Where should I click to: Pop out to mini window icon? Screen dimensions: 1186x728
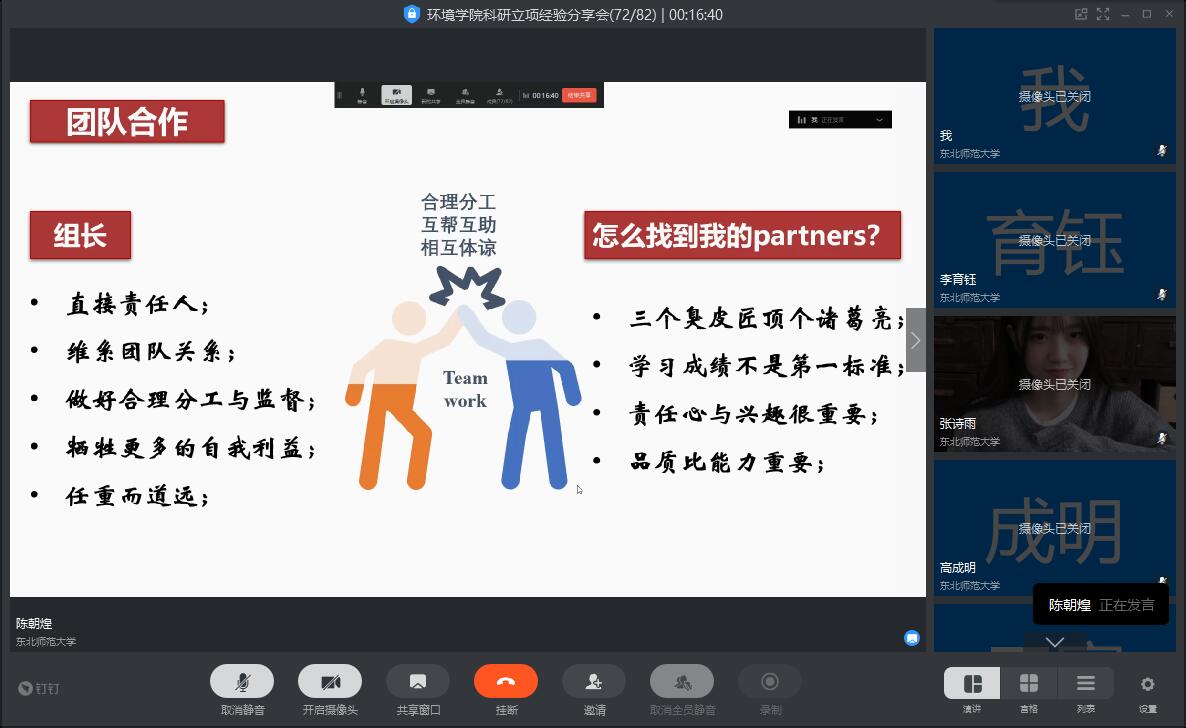[1080, 14]
